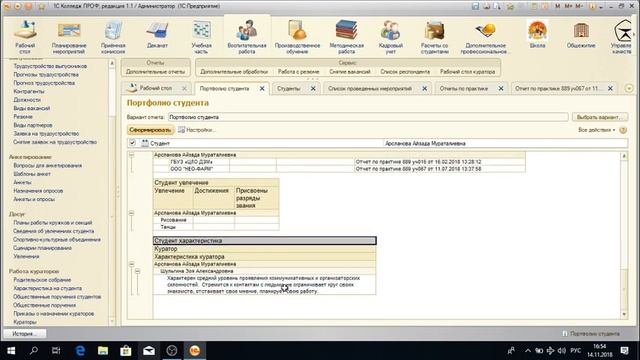
Task: Open tab list dropdown arrow
Action: [x=629, y=89]
